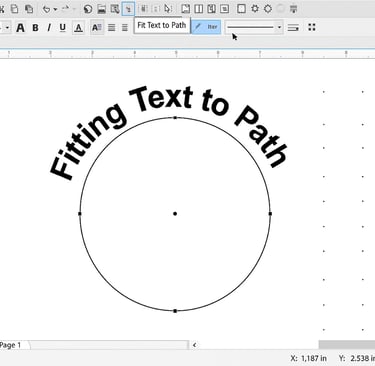Screen dimensions: 375x366
Task: Click the gear icon right after blank page icon
Action: click(x=255, y=9)
